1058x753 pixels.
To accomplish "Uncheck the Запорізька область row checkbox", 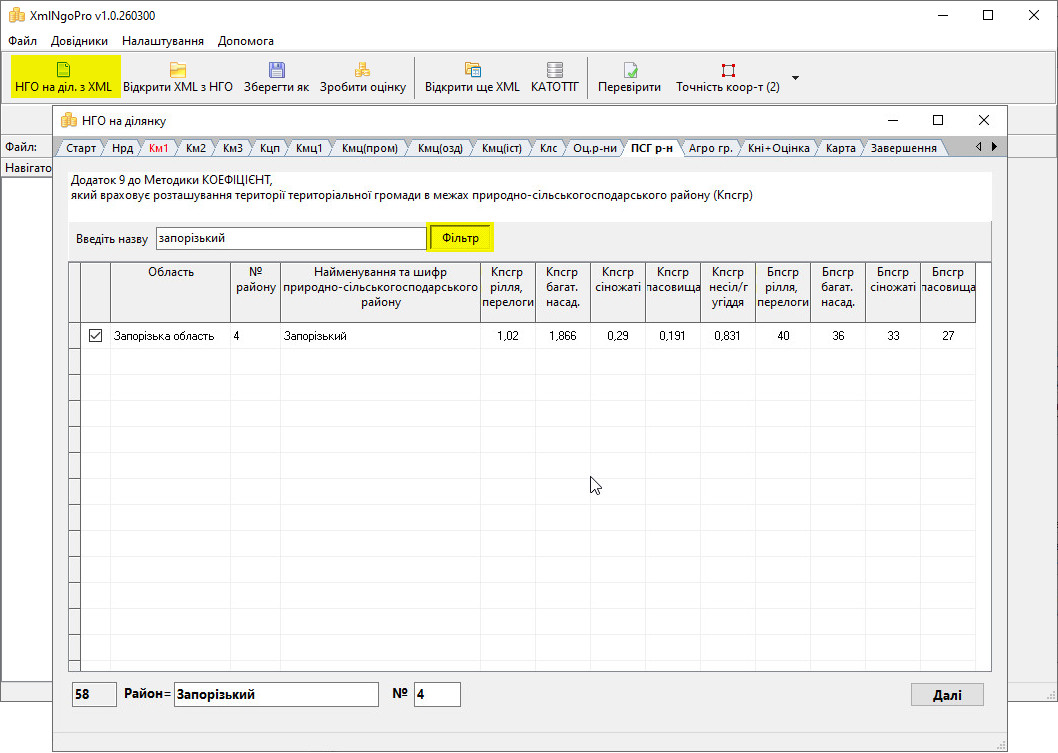I will pyautogui.click(x=96, y=336).
